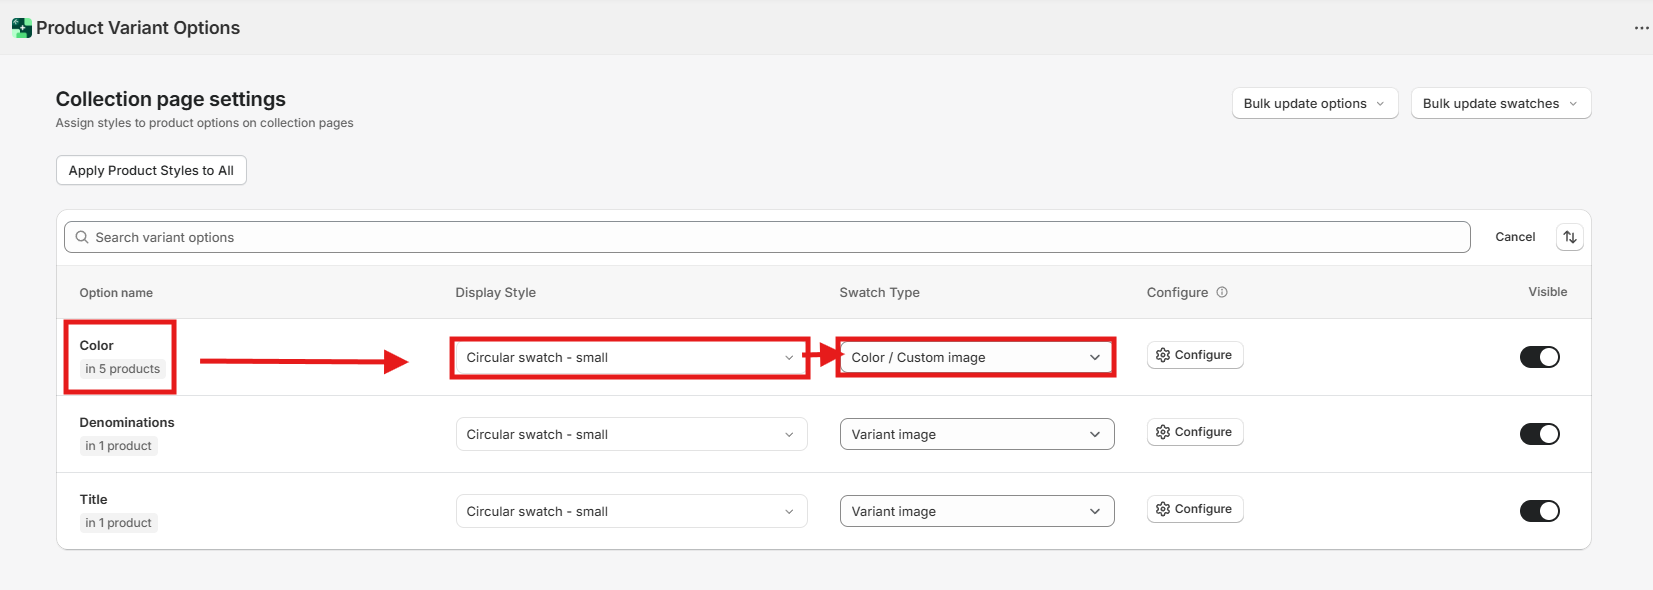Open Bulk update options menu
The image size is (1653, 590).
[x=1314, y=103]
